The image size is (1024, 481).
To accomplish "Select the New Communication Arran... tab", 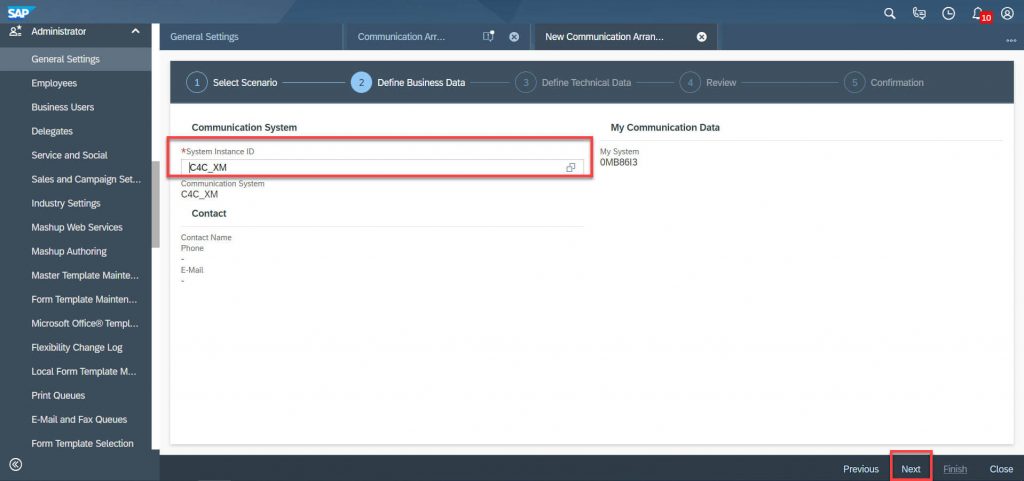I will (604, 37).
